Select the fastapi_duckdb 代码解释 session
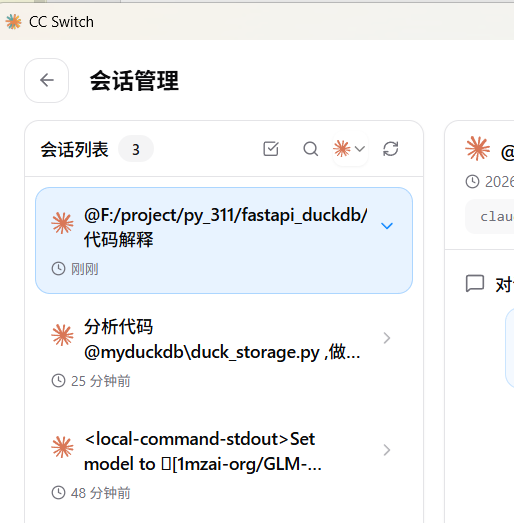The height and width of the screenshot is (523, 514). [x=224, y=240]
